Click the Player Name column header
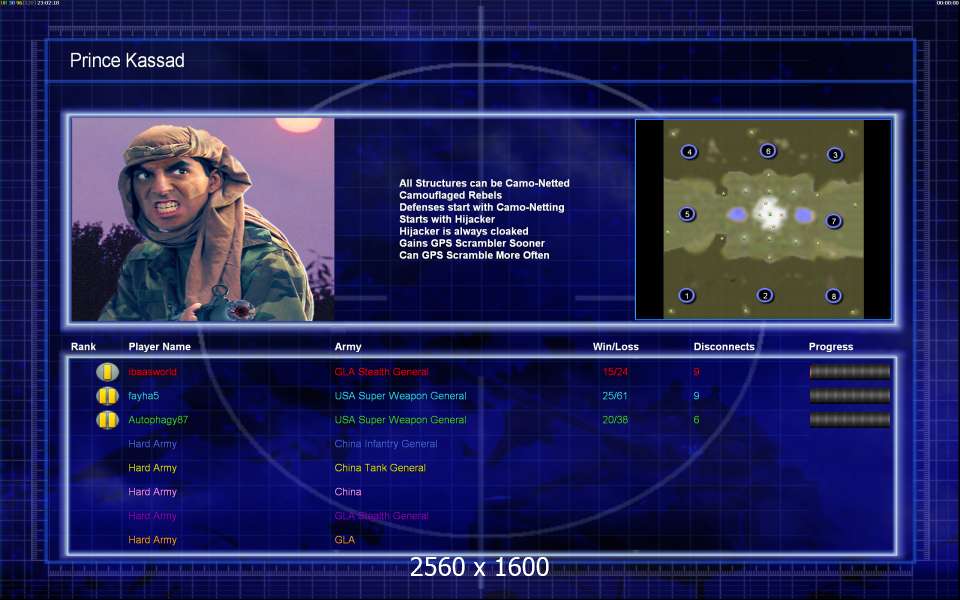 [x=159, y=347]
